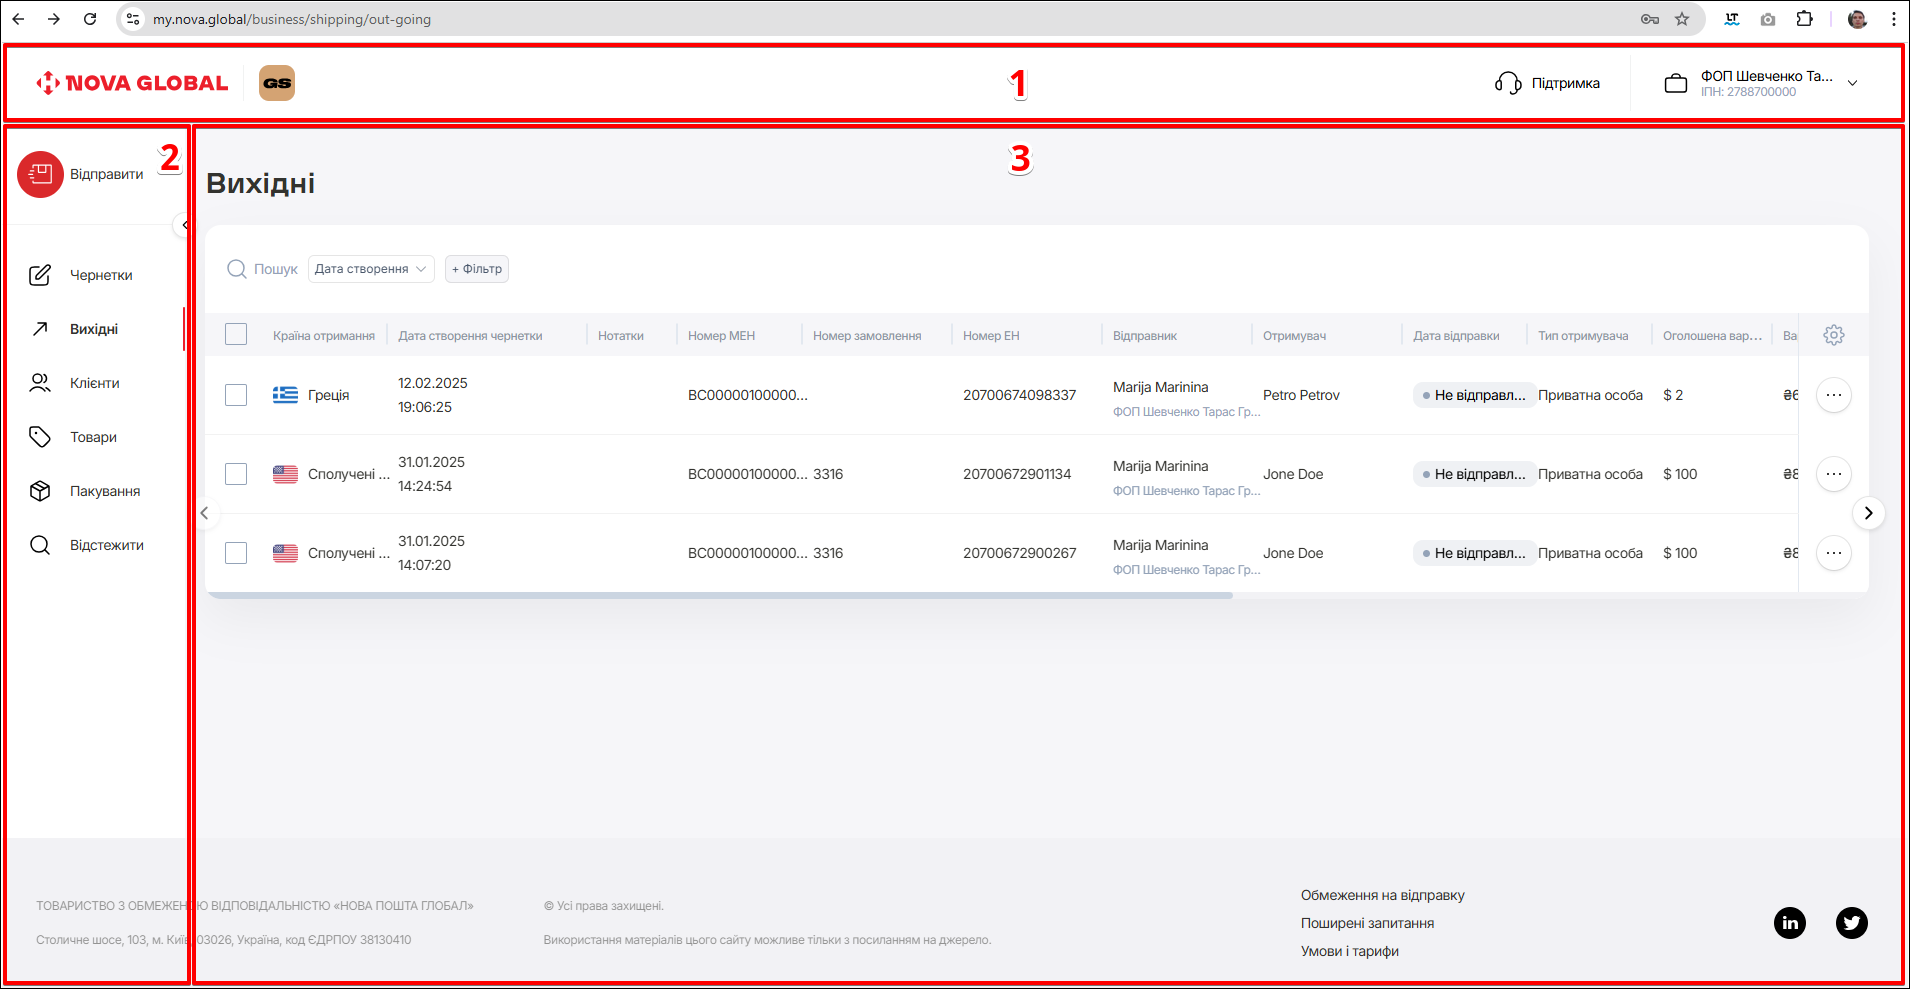Check the row created 31.01.2025 14:07:20

(x=236, y=553)
